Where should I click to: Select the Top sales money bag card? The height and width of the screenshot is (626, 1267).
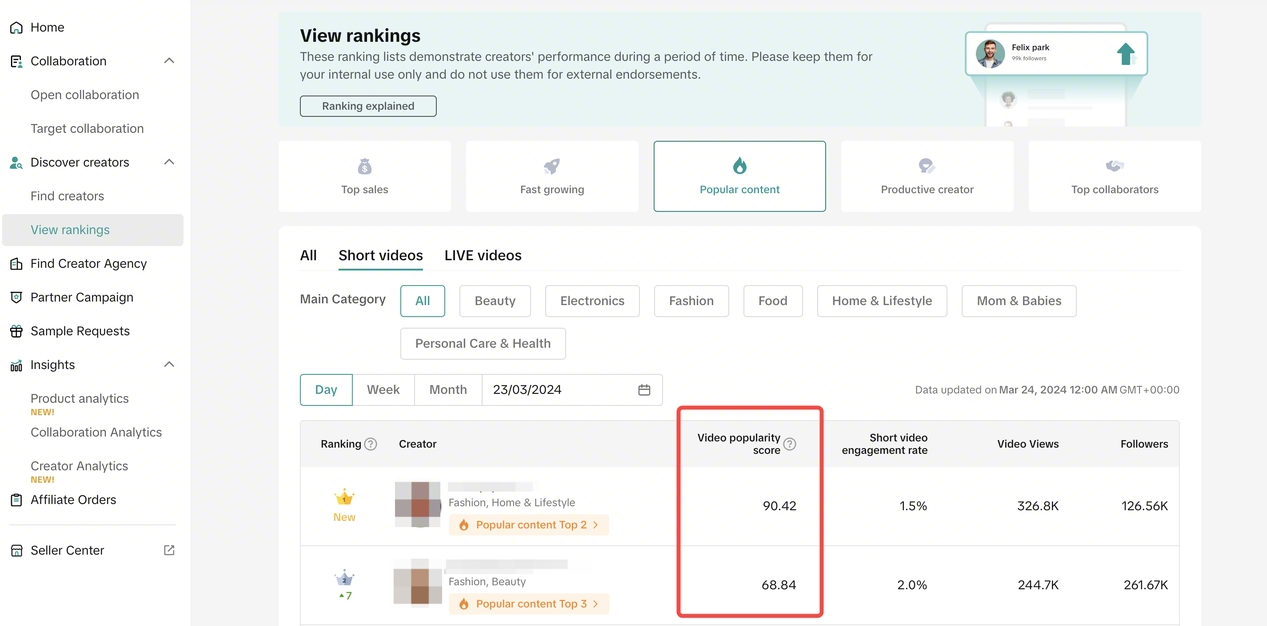coord(364,176)
